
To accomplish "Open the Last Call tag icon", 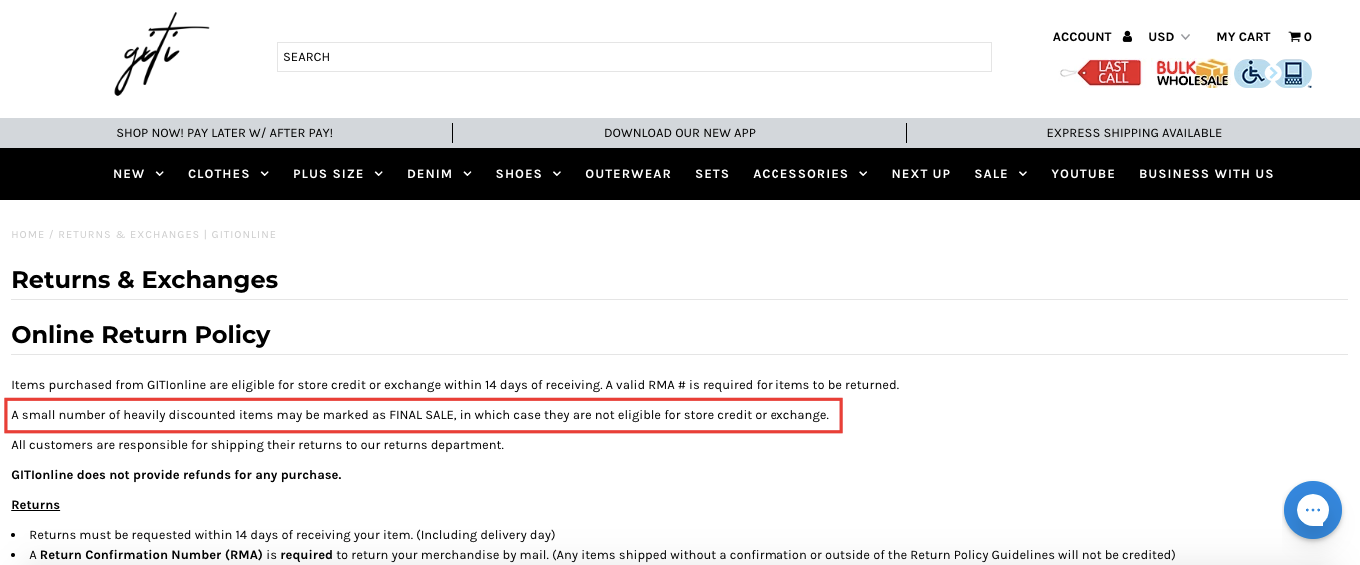I will 1101,72.
